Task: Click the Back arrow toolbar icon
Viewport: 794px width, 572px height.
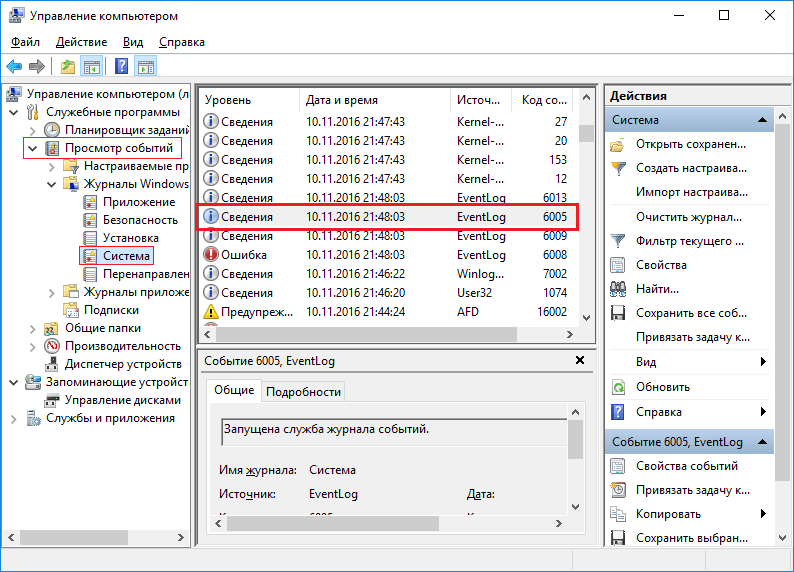Action: (x=14, y=67)
